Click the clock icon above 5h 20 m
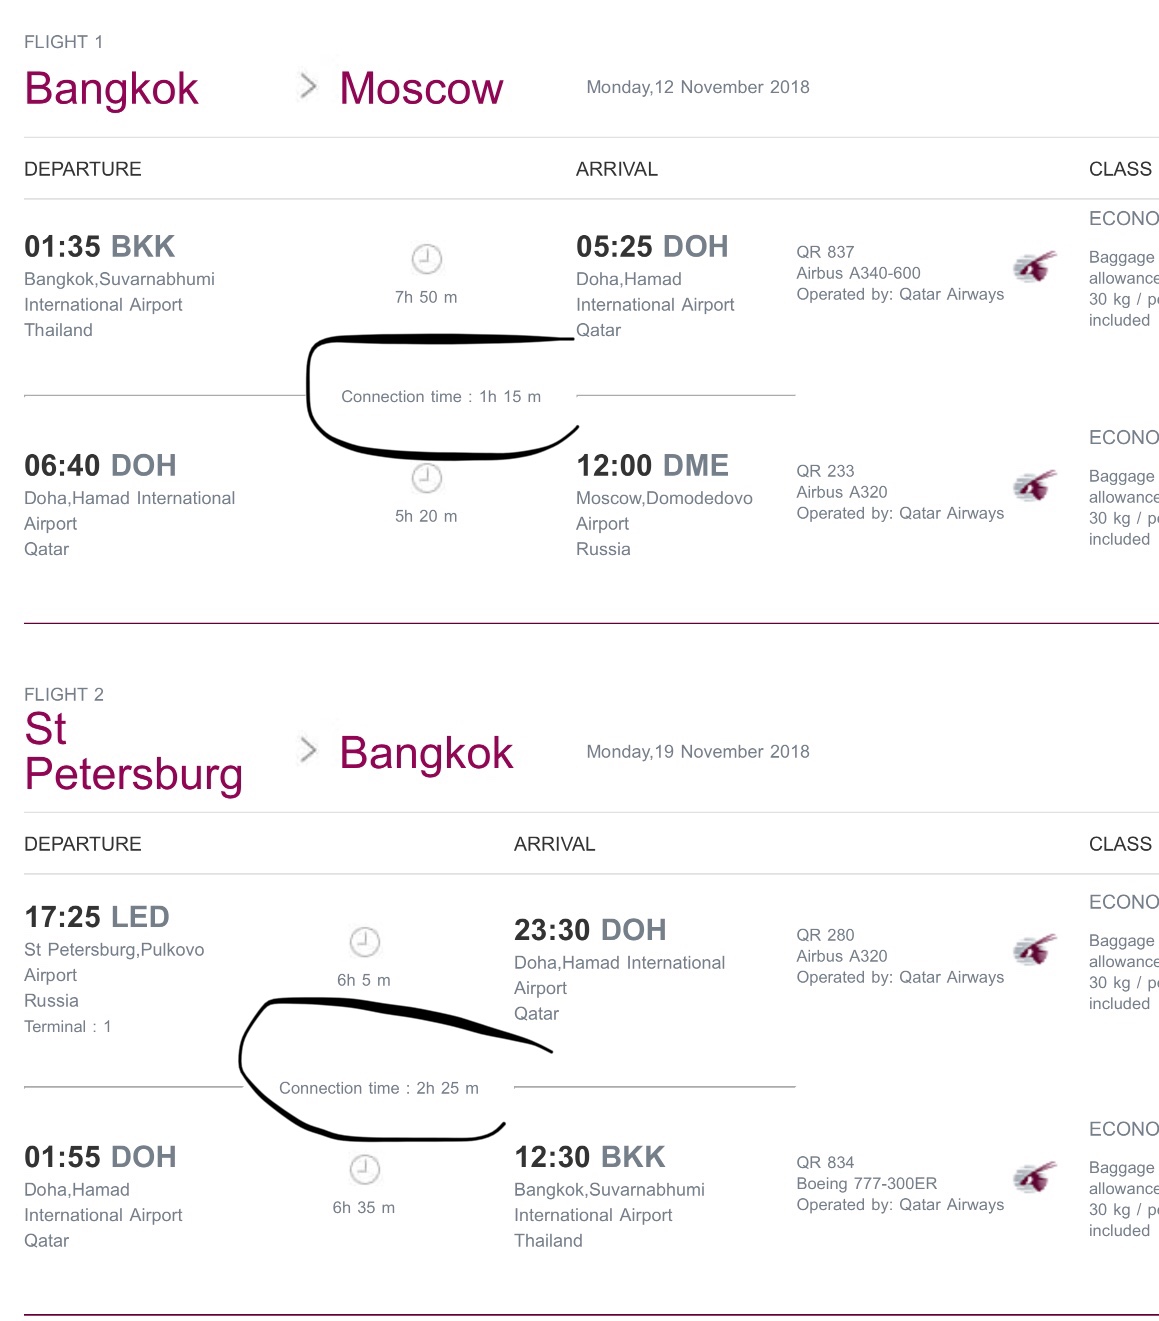 click(427, 478)
